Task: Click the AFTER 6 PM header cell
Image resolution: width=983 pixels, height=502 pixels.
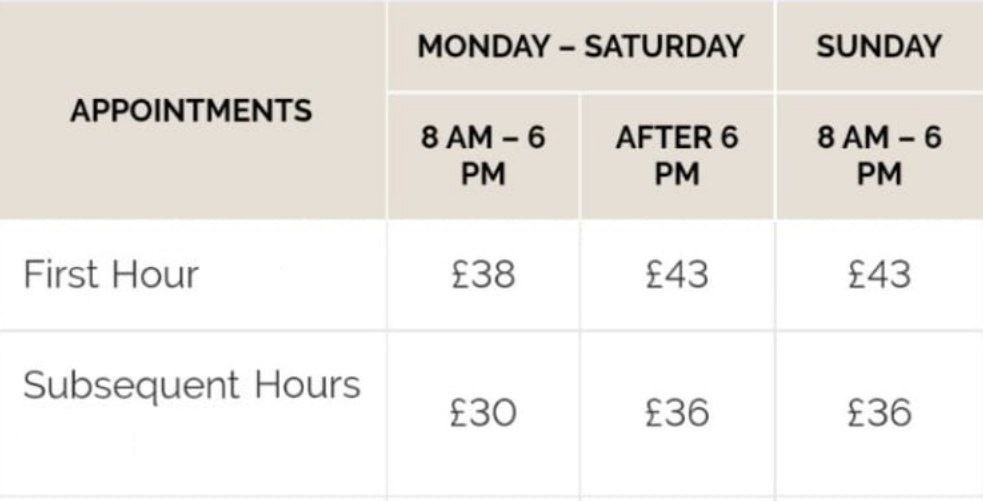Action: [677, 156]
